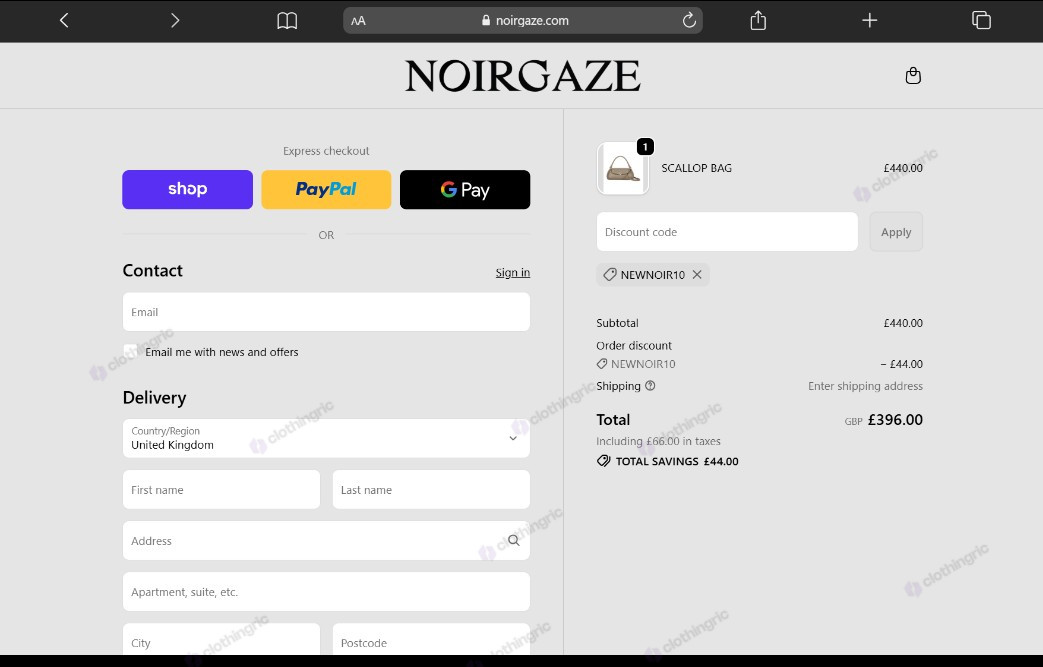The height and width of the screenshot is (667, 1043).
Task: Apply the discount code
Action: click(x=896, y=232)
